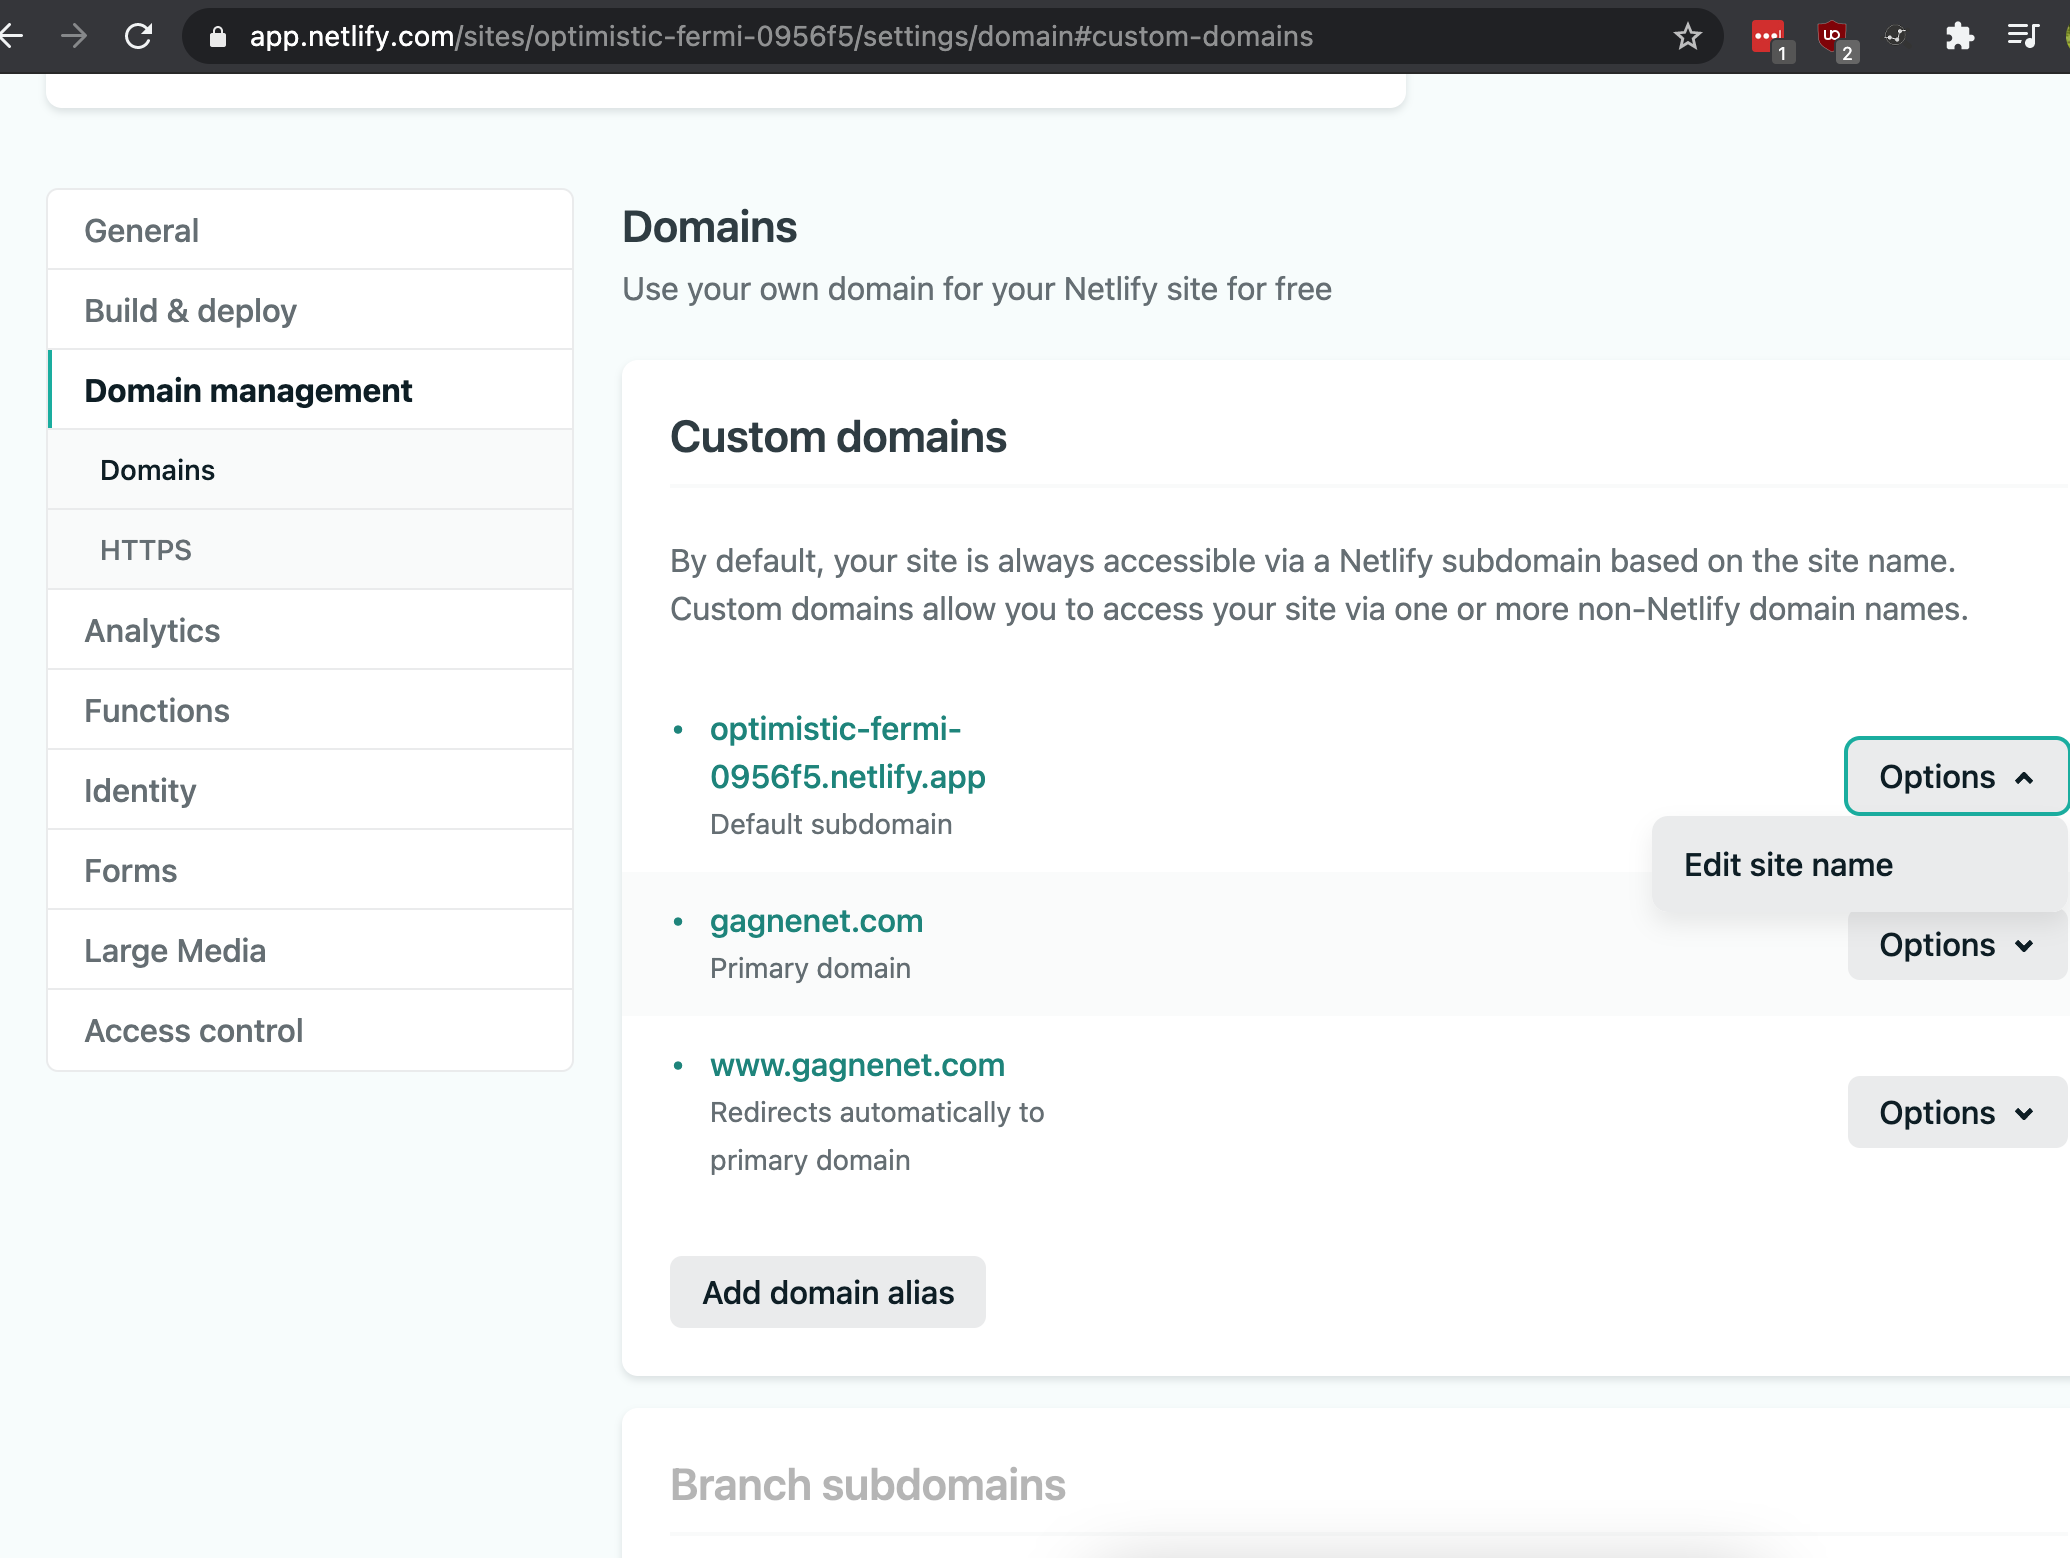Image resolution: width=2070 pixels, height=1558 pixels.
Task: Open the Build & deploy settings tab
Action: pyautogui.click(x=191, y=309)
